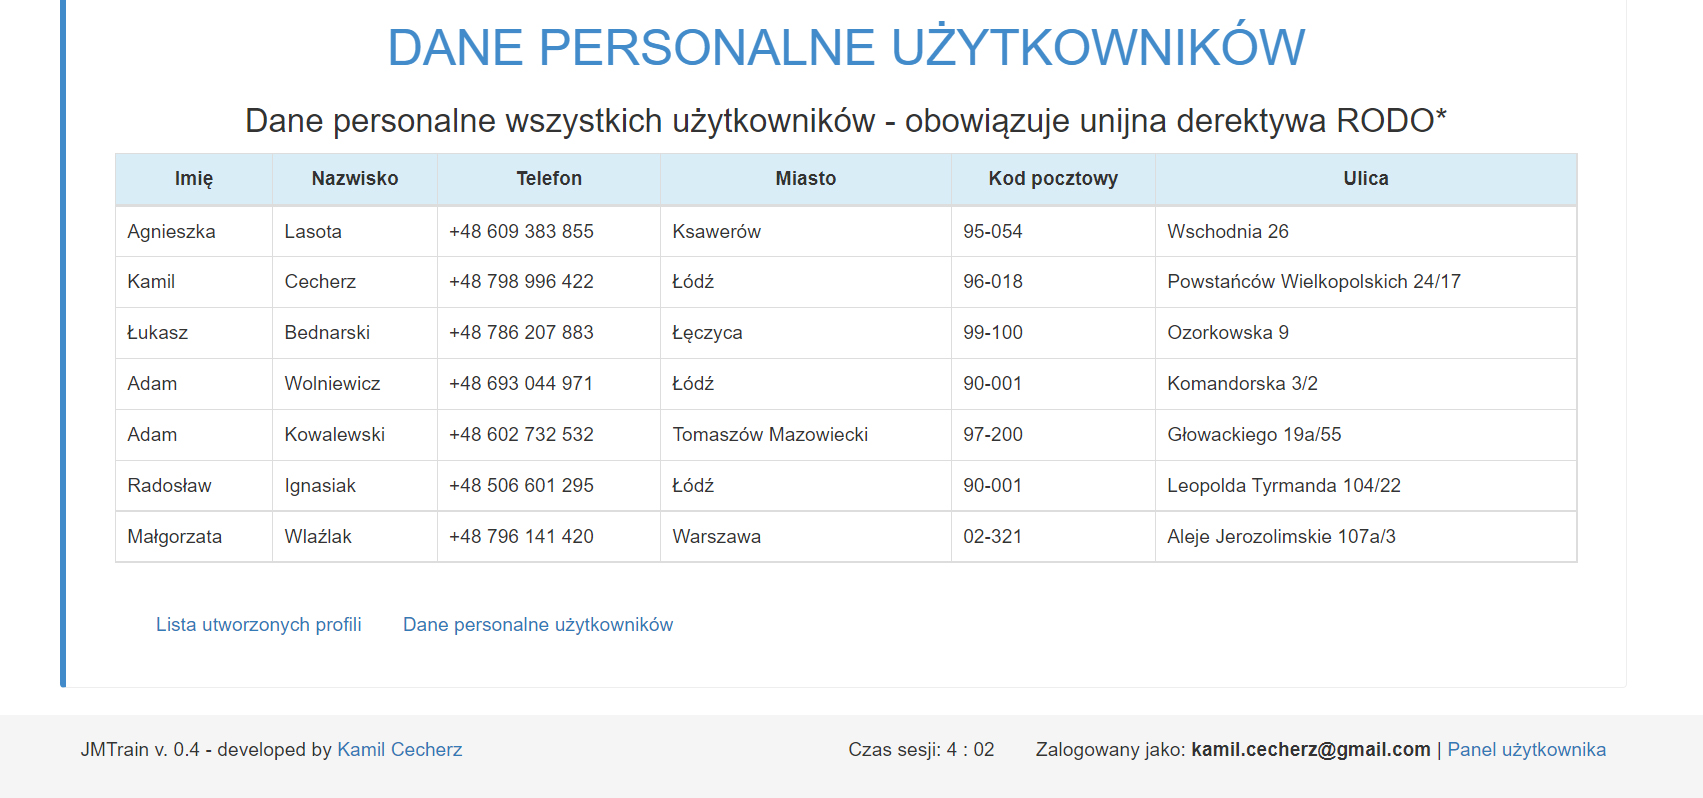Select the Agnieszka name cell

[194, 231]
